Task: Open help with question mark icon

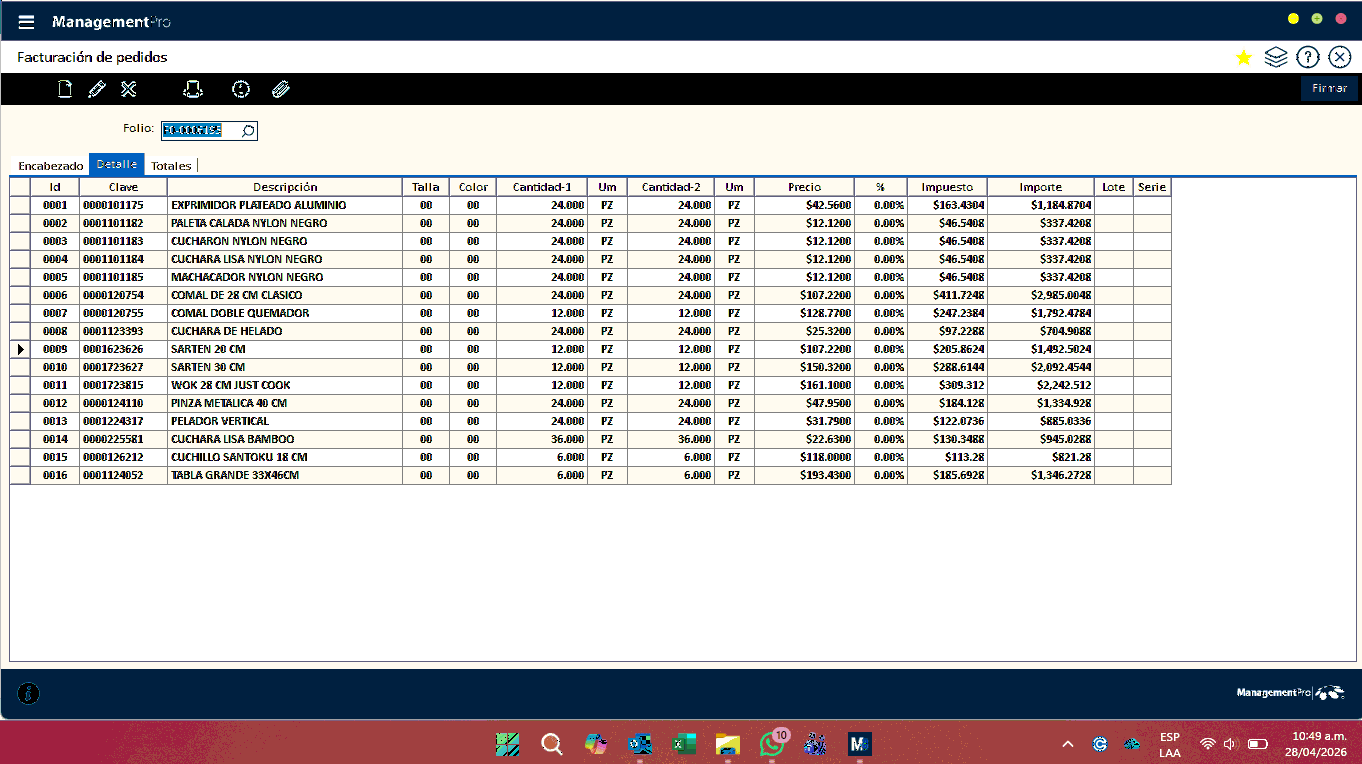Action: tap(1307, 58)
